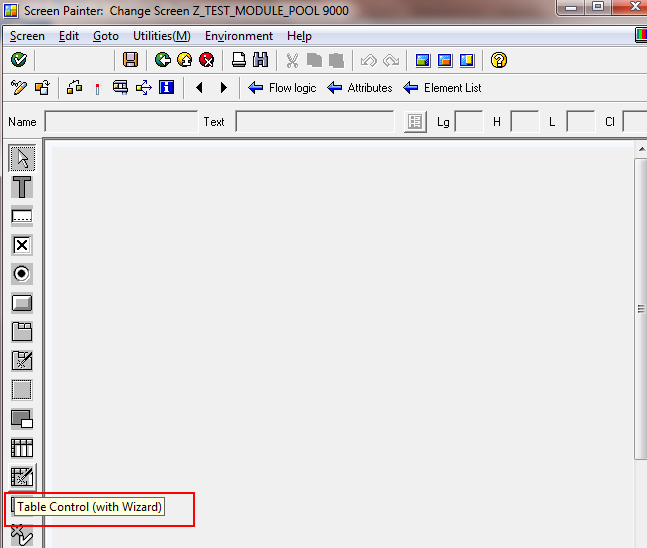Screen dimensions: 647x548
Task: Open the Screen menu
Action: click(27, 36)
